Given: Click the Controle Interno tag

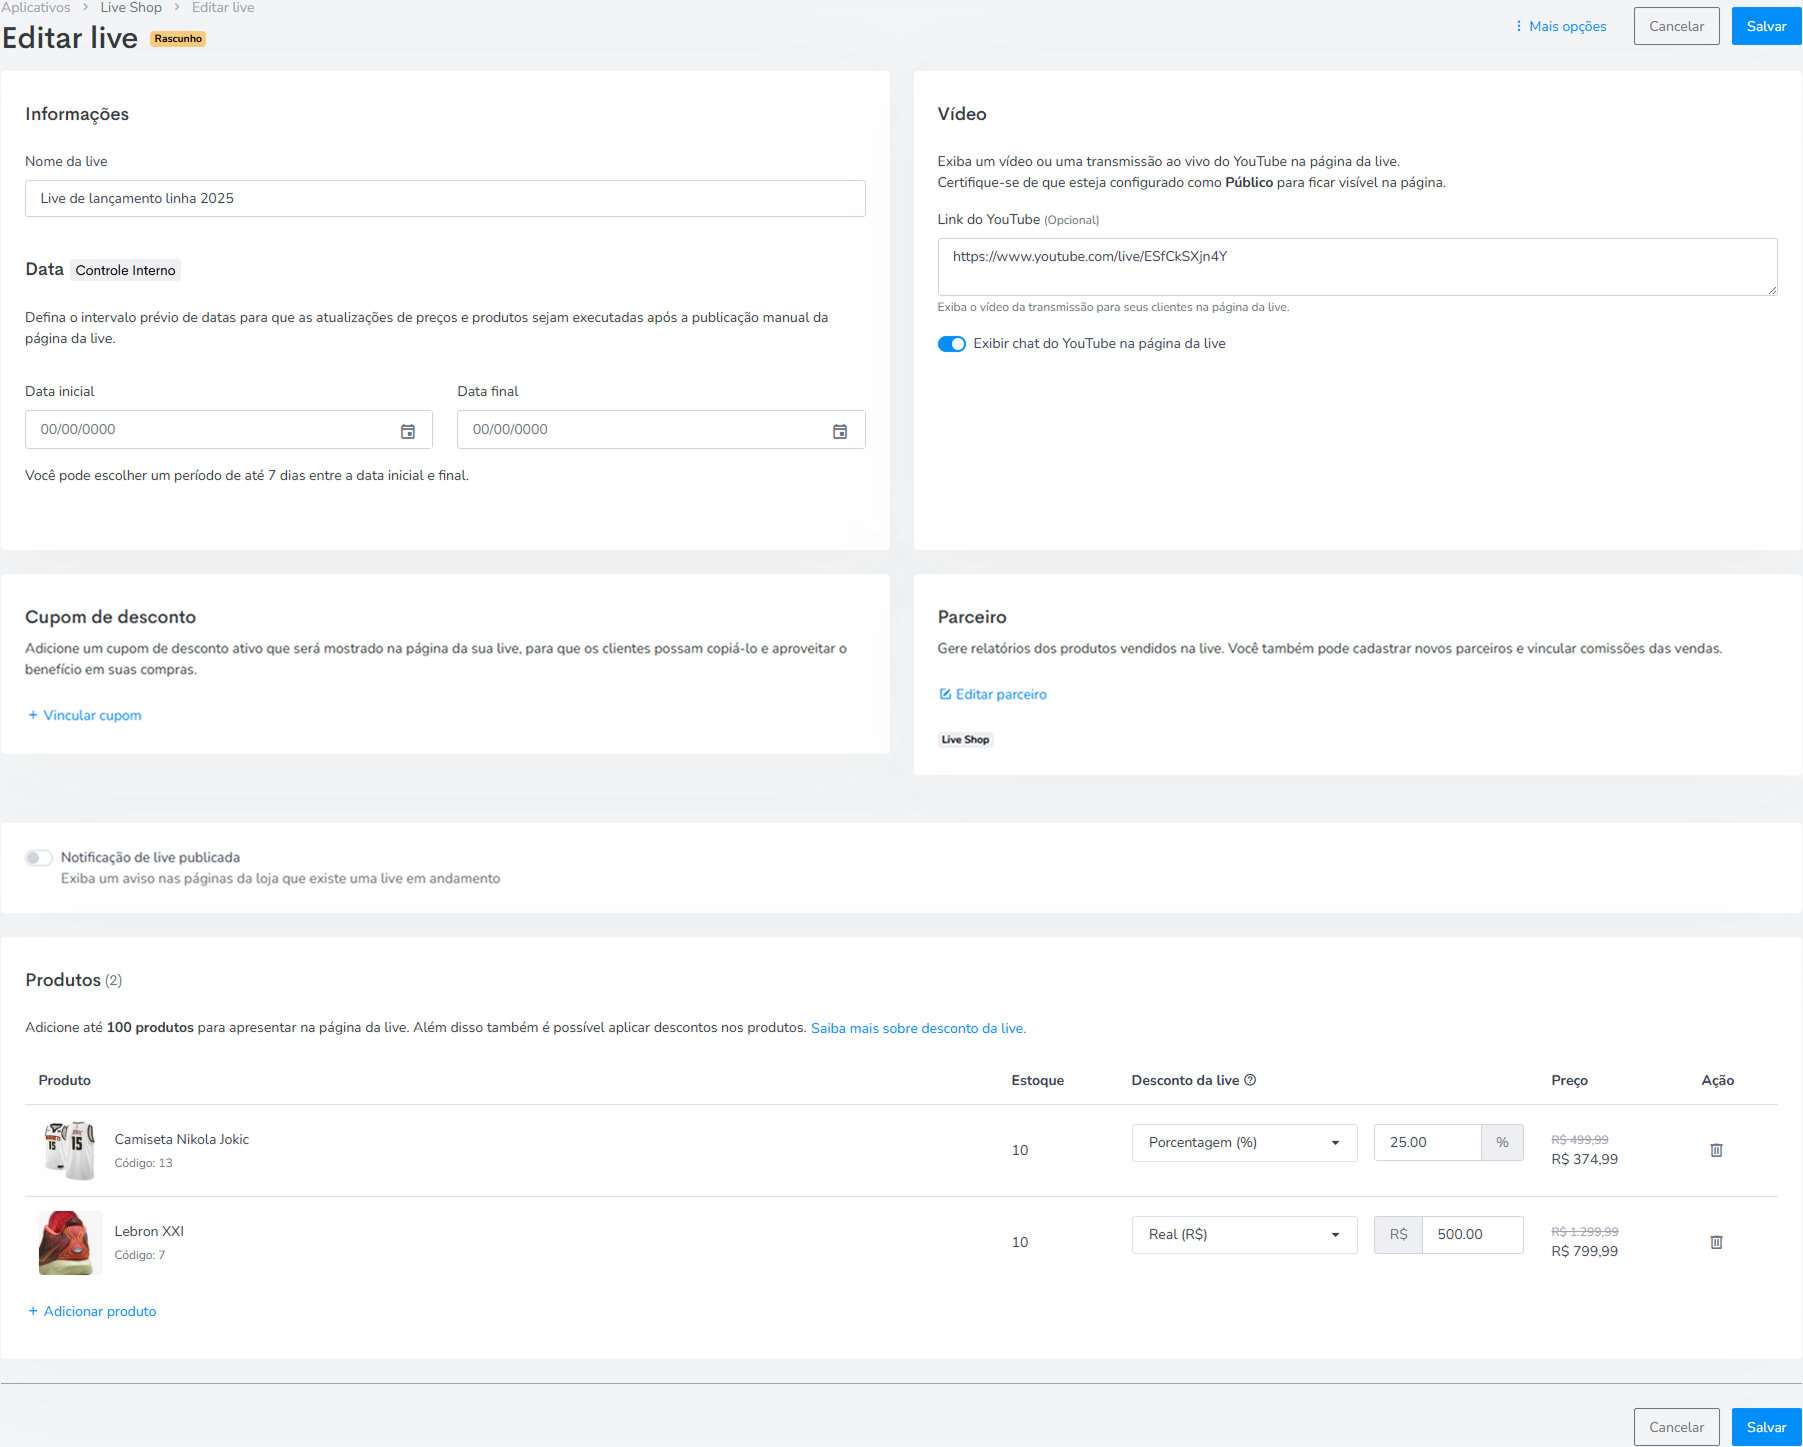Looking at the screenshot, I should (125, 270).
